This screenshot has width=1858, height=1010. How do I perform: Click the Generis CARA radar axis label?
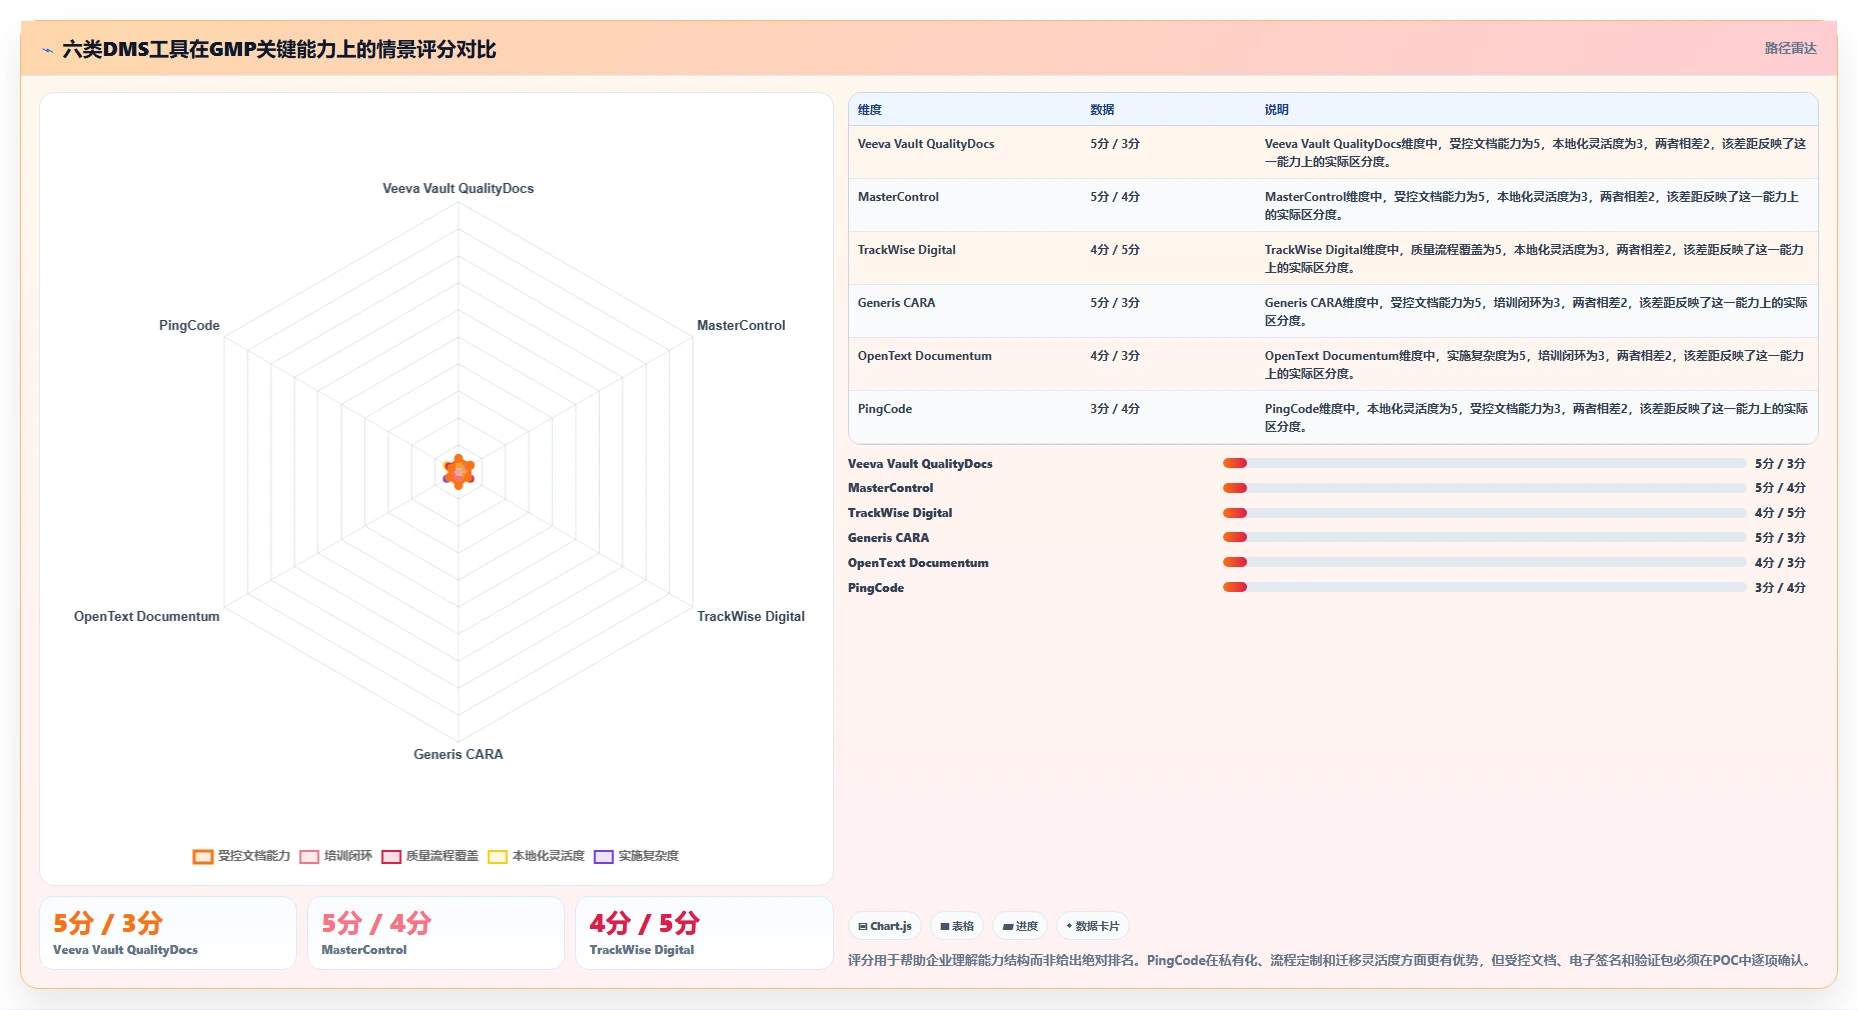[458, 754]
